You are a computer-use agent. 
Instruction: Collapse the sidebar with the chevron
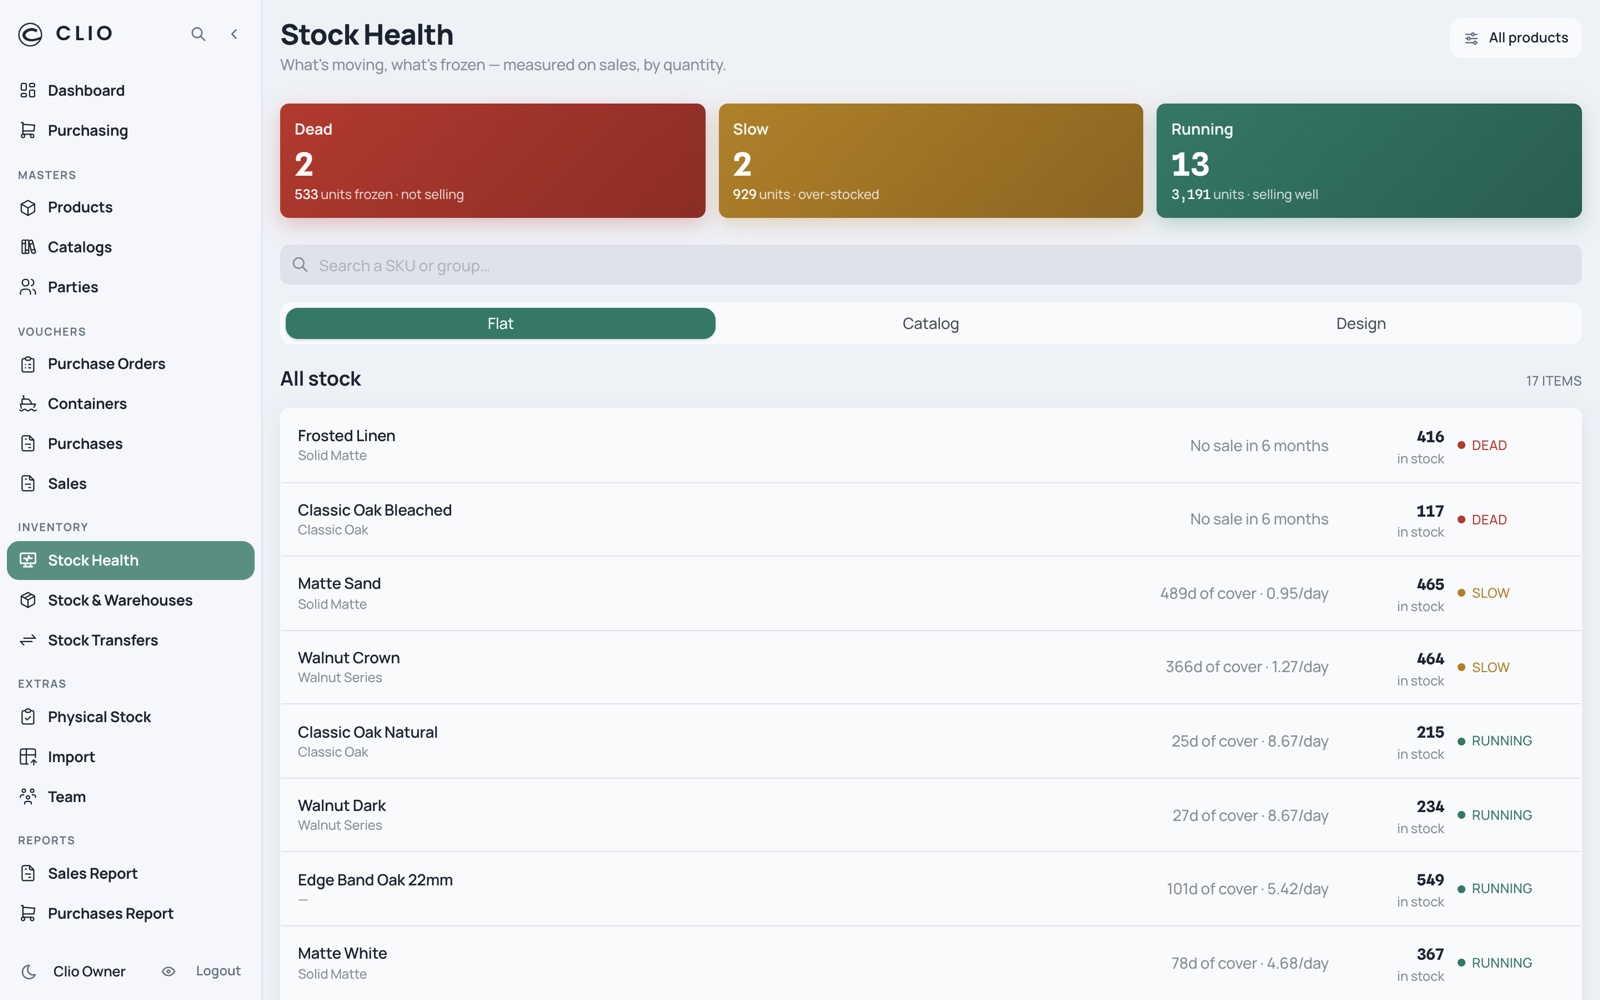pos(234,34)
